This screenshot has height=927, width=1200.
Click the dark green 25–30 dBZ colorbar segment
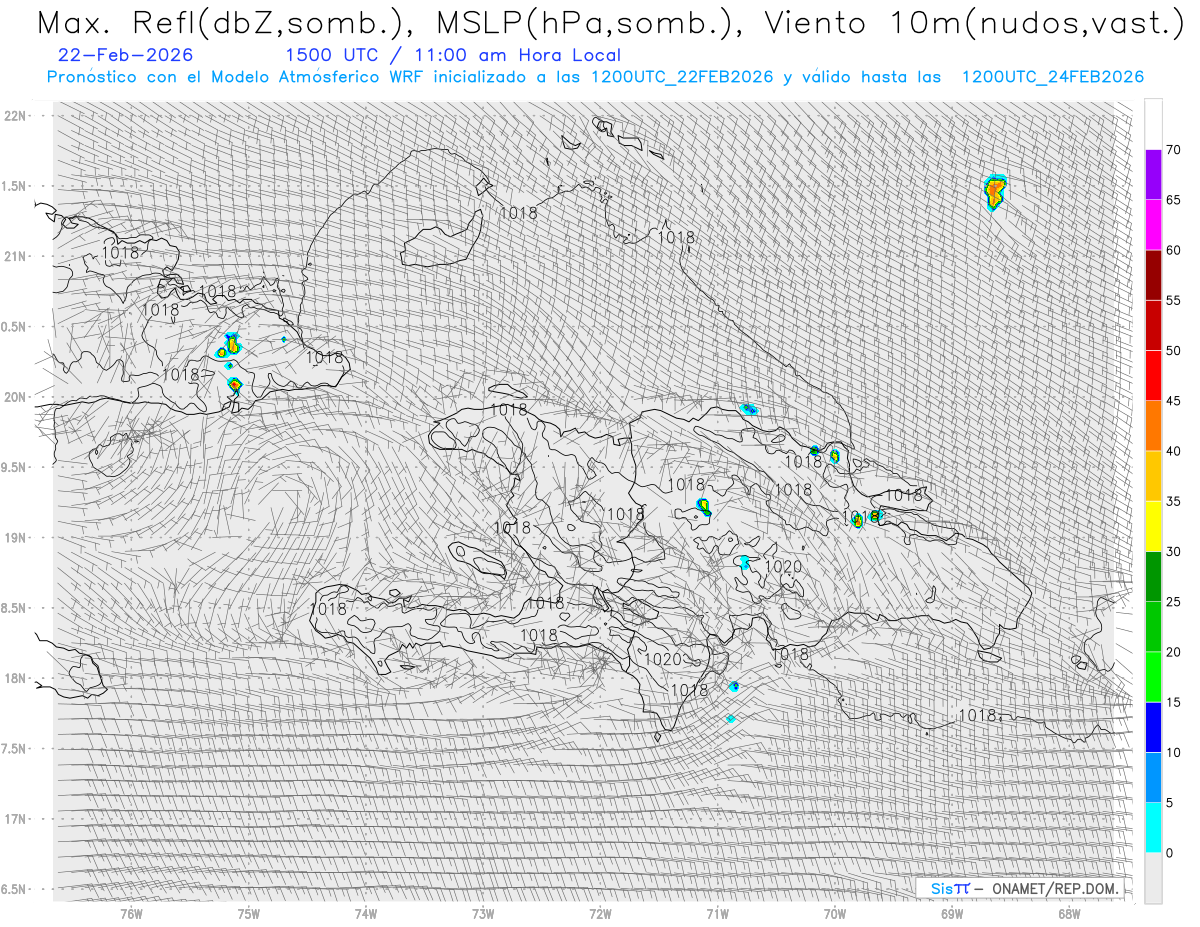pos(1153,576)
